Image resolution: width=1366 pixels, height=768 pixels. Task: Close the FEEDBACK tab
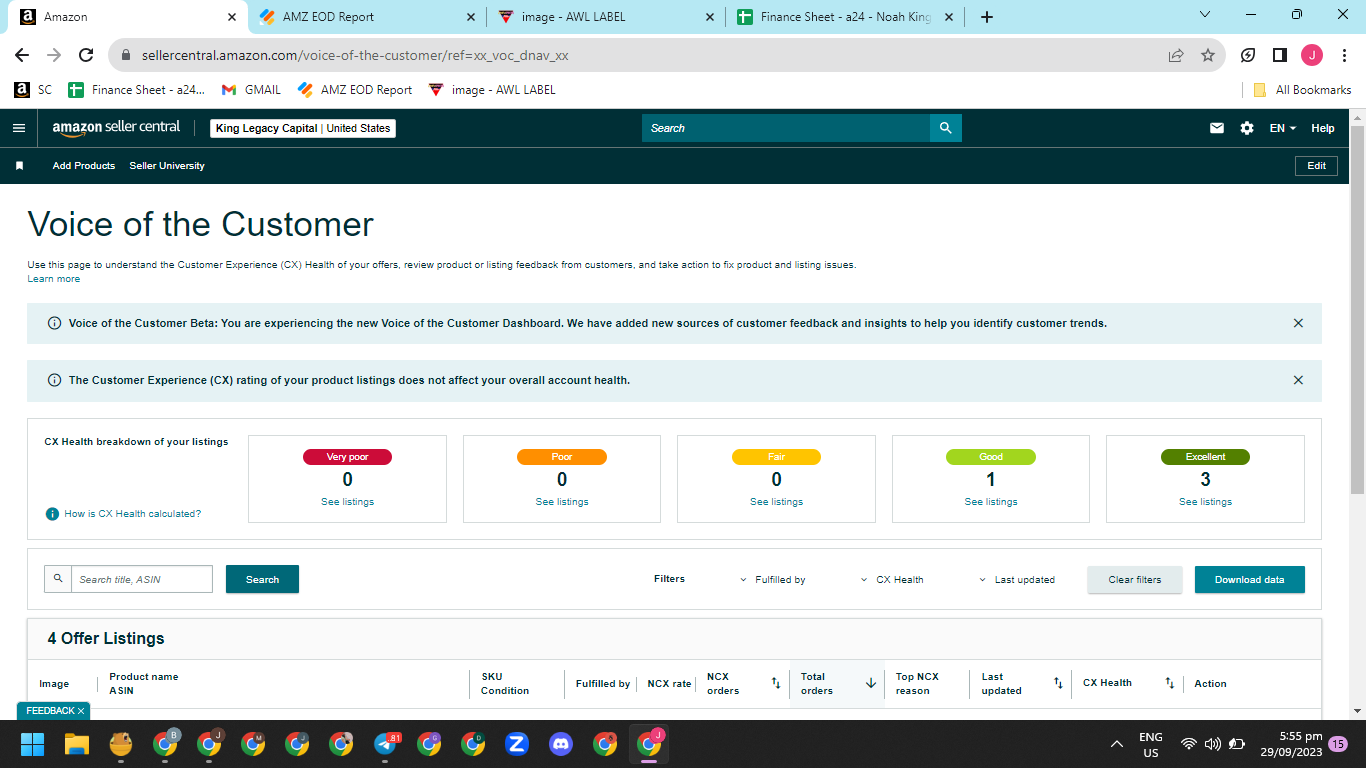81,711
